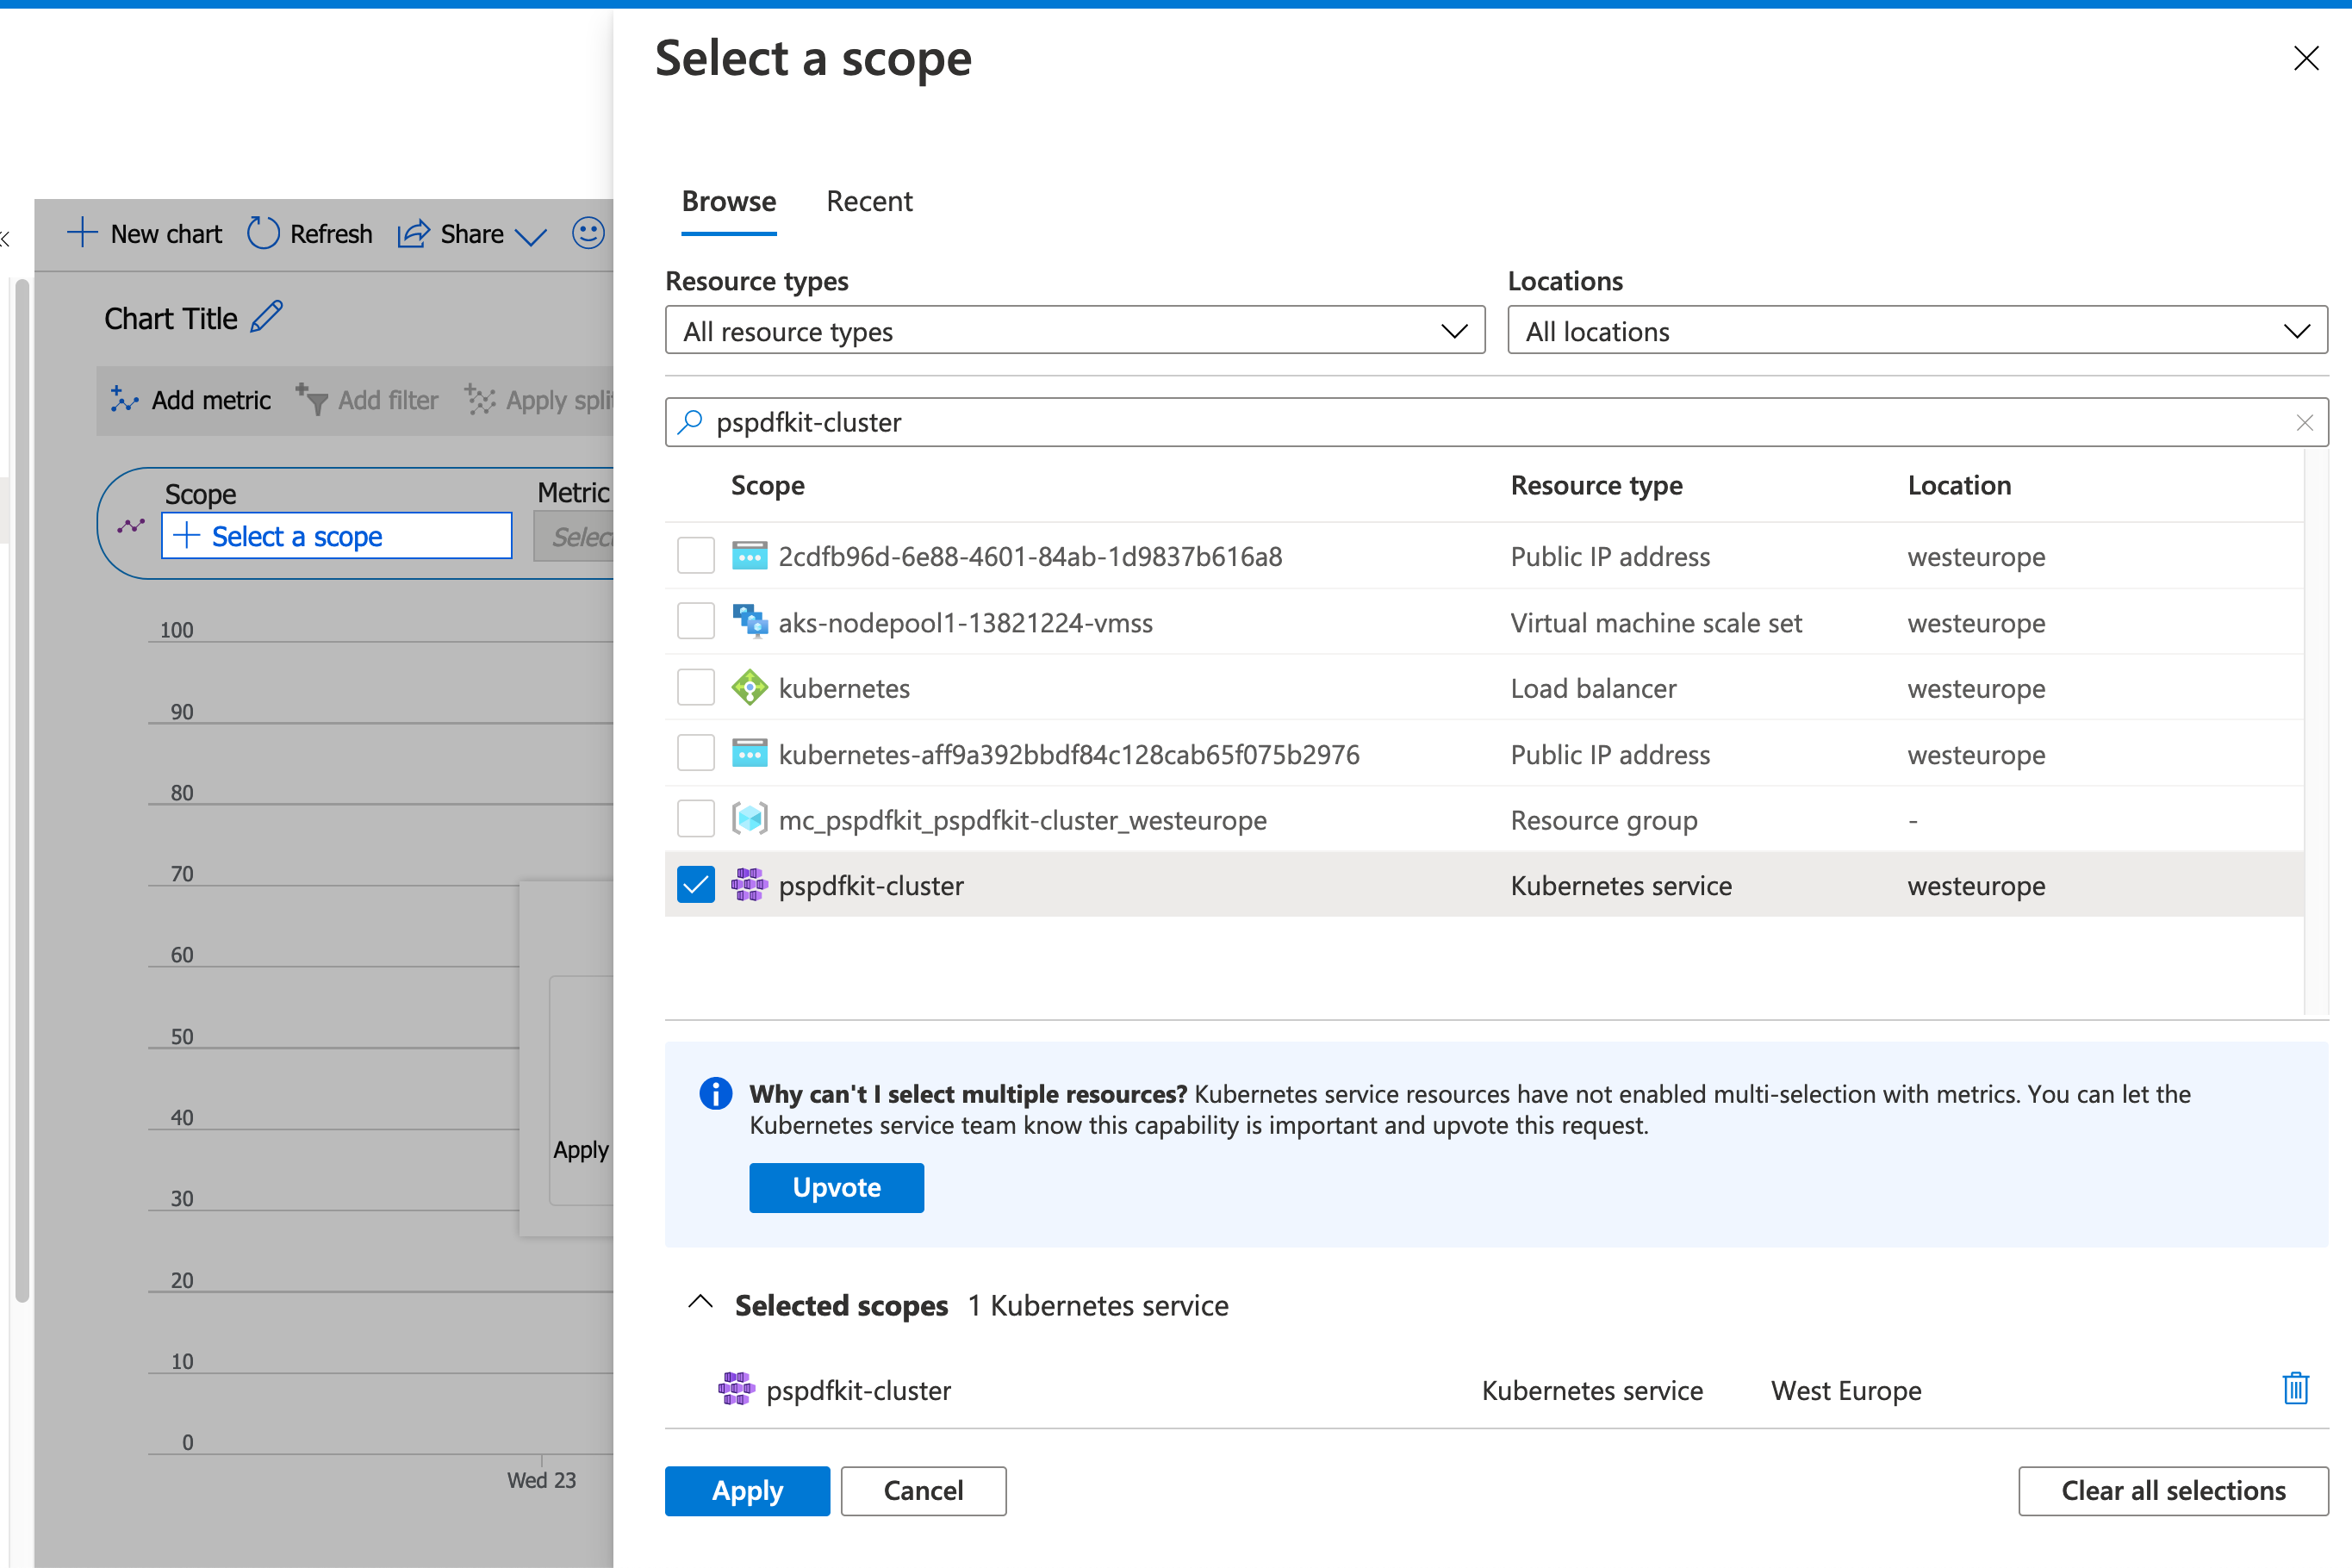The width and height of the screenshot is (2352, 1568).
Task: Delete pspdfkit-cluster from selected scopes
Action: 2296,1390
